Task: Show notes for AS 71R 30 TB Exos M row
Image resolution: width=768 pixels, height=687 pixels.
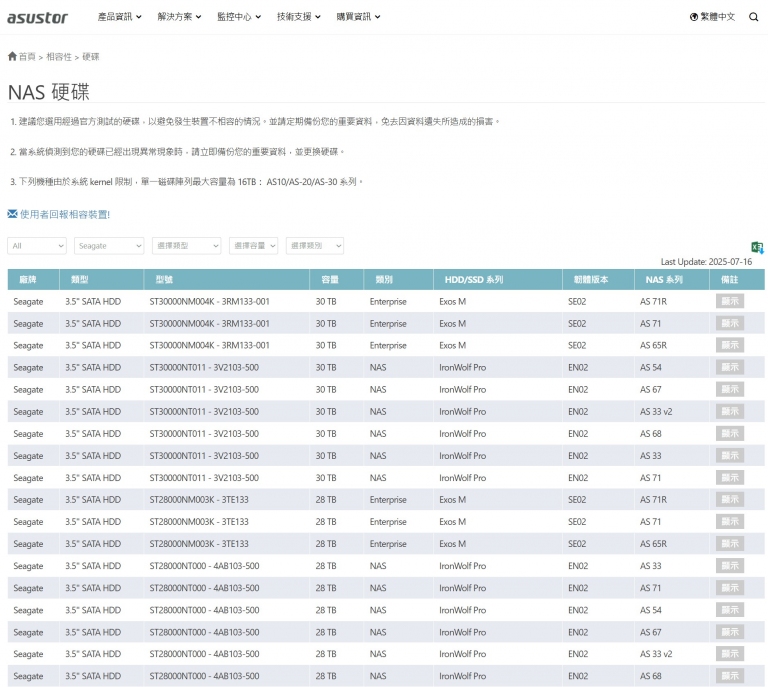Action: [x=730, y=301]
